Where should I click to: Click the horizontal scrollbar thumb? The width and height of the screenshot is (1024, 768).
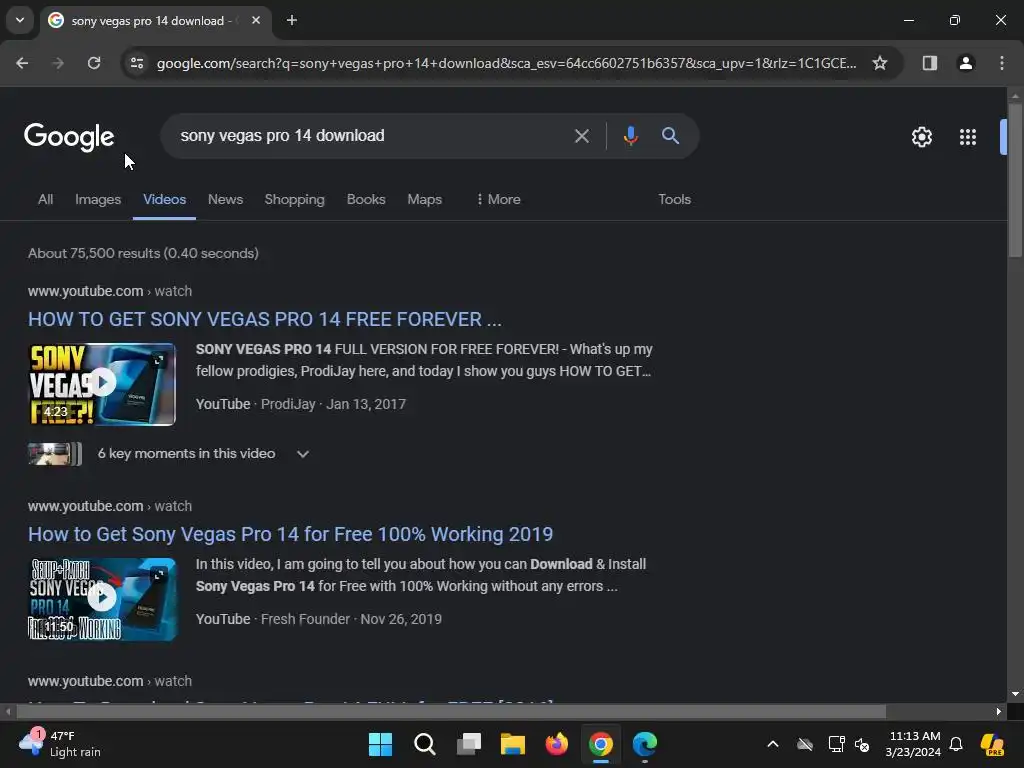[451, 711]
